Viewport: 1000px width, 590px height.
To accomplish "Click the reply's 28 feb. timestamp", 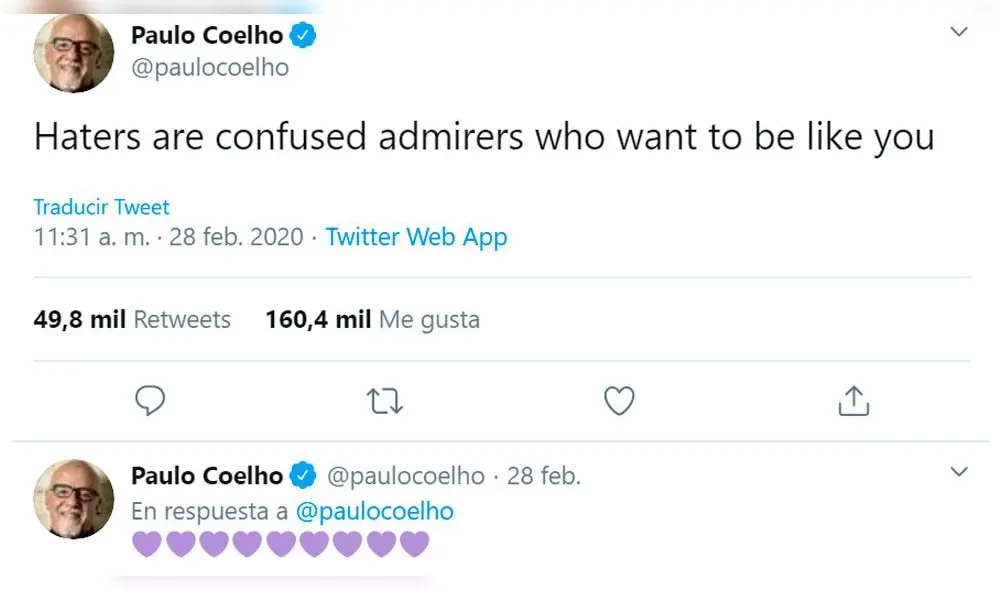I will tap(544, 476).
